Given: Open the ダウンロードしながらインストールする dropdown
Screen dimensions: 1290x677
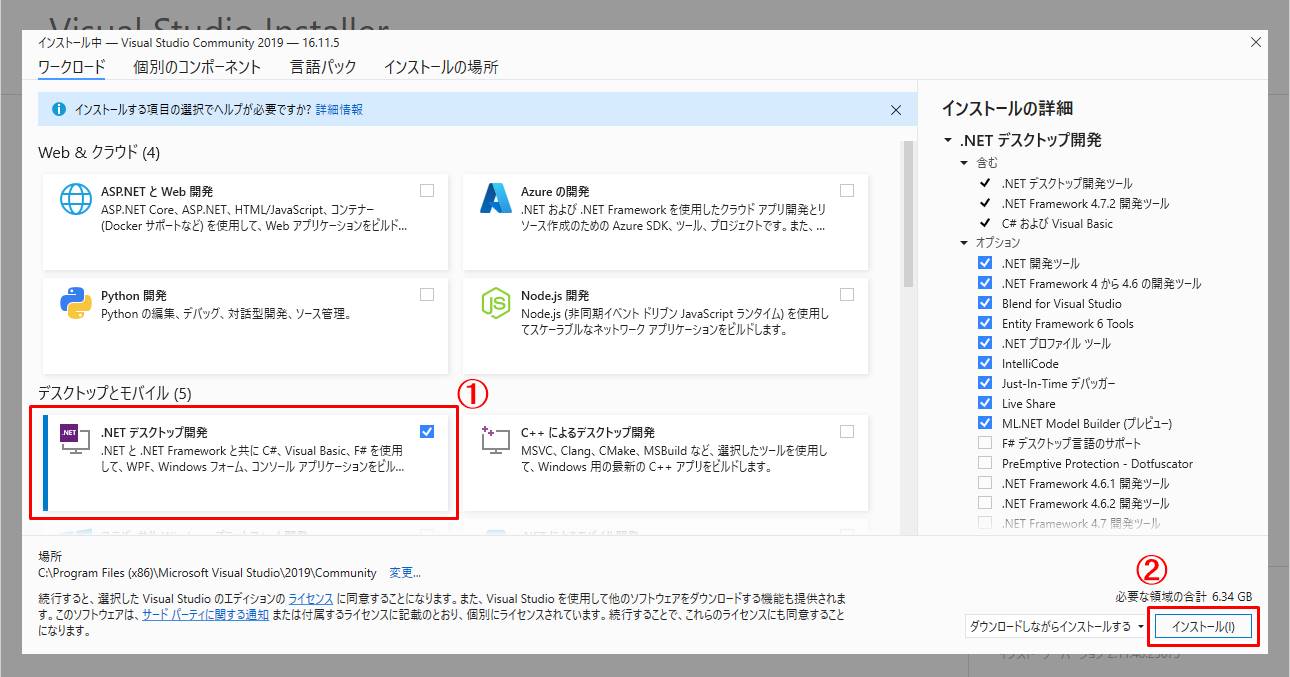Looking at the screenshot, I should tap(1057, 627).
